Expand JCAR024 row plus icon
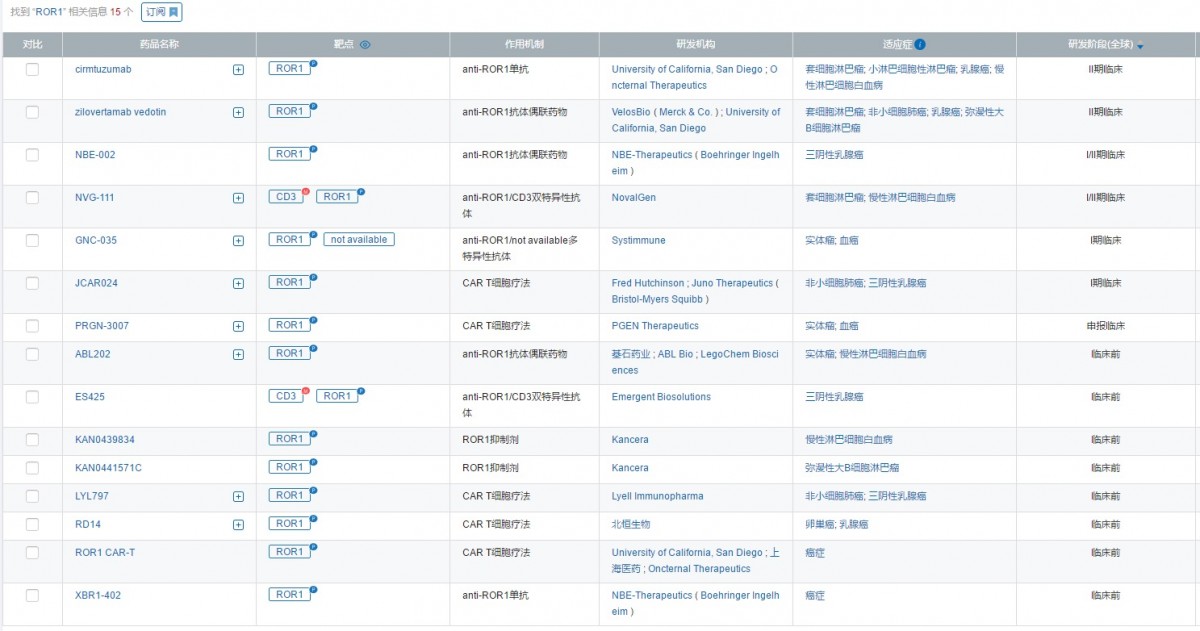 (x=238, y=284)
